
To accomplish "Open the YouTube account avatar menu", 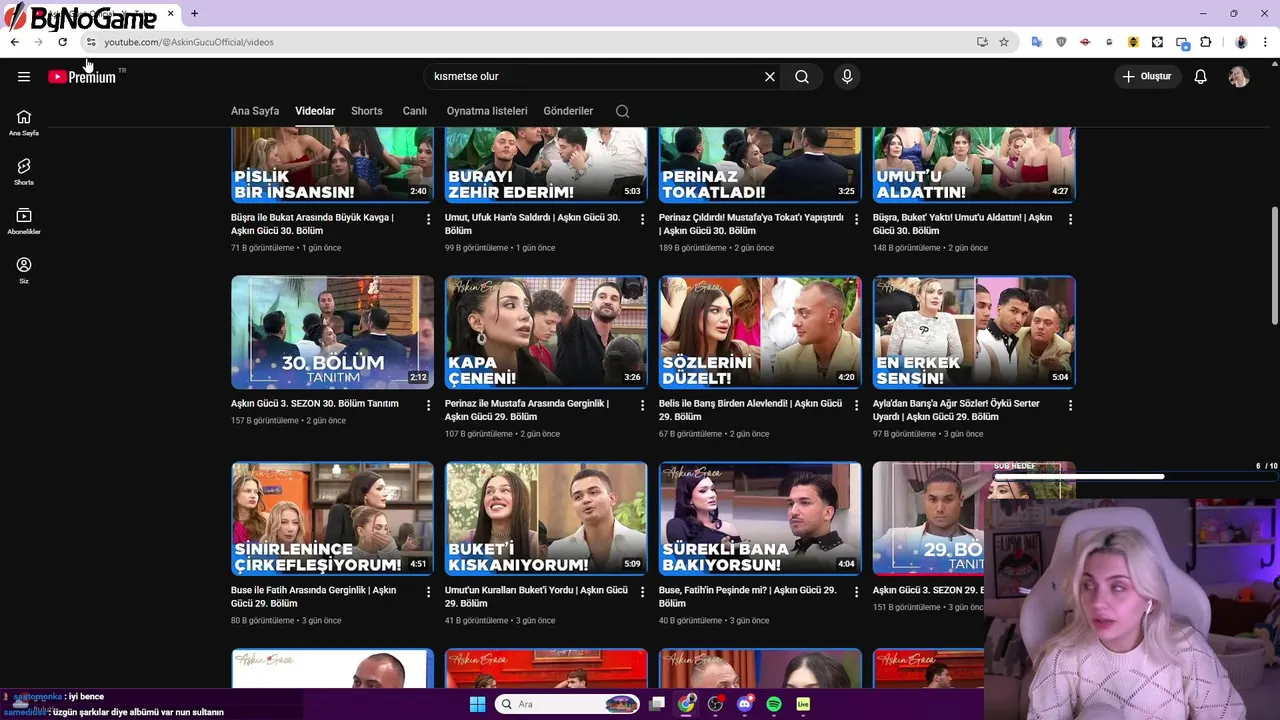I will (1239, 76).
